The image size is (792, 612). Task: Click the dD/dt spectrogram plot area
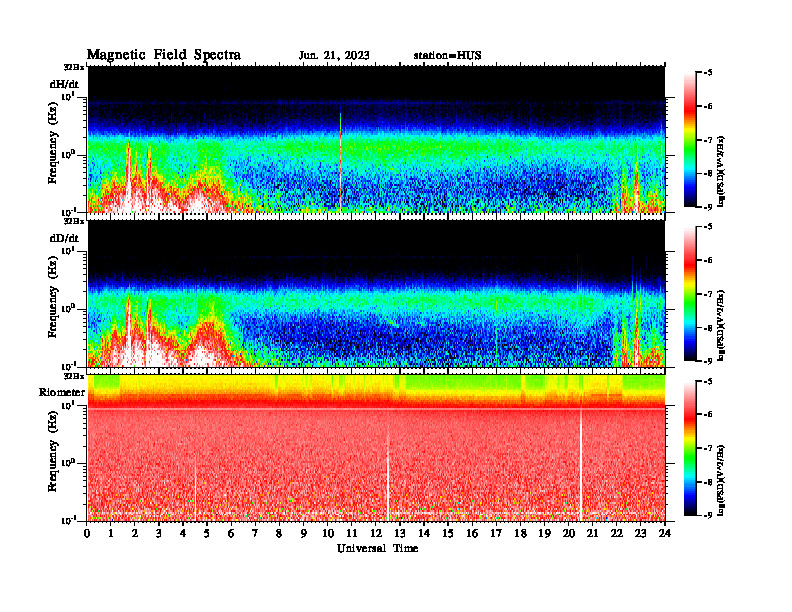[376, 293]
